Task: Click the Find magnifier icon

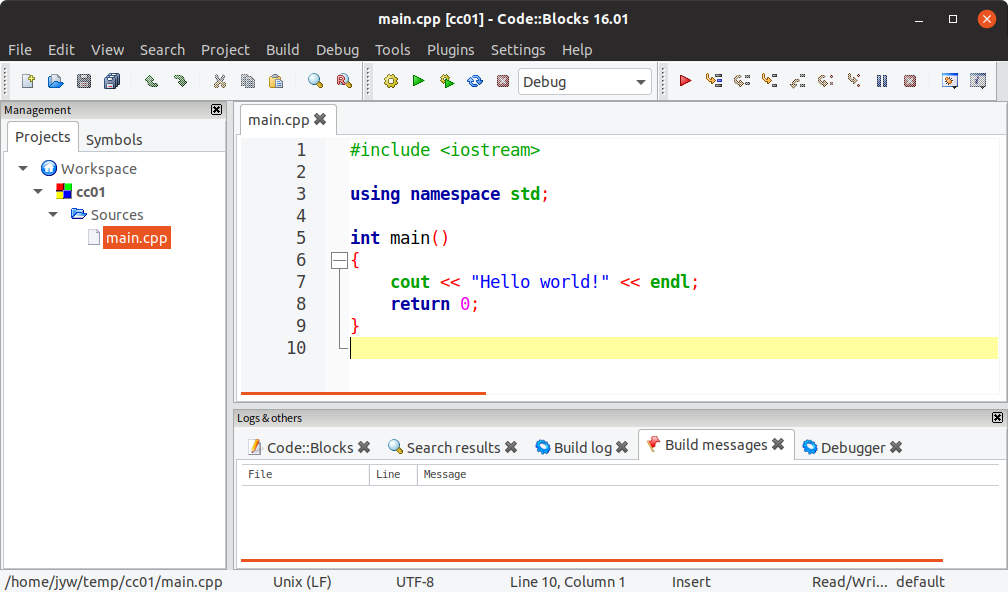Action: [x=315, y=82]
